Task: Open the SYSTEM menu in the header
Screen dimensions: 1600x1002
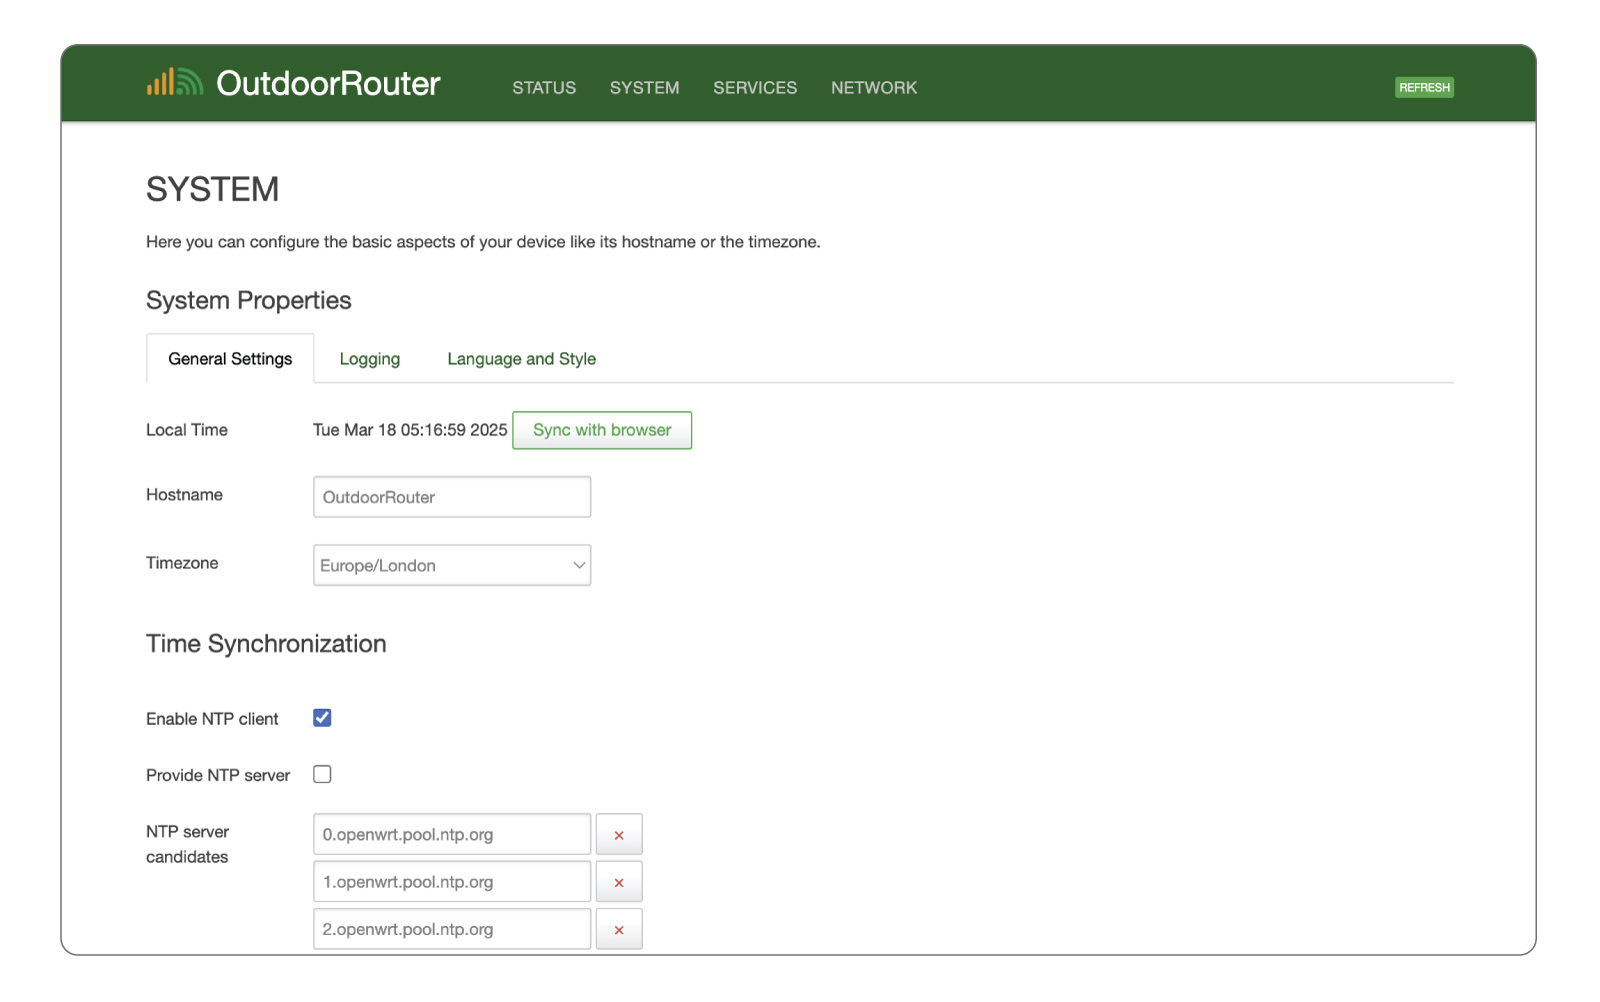Action: [x=644, y=88]
